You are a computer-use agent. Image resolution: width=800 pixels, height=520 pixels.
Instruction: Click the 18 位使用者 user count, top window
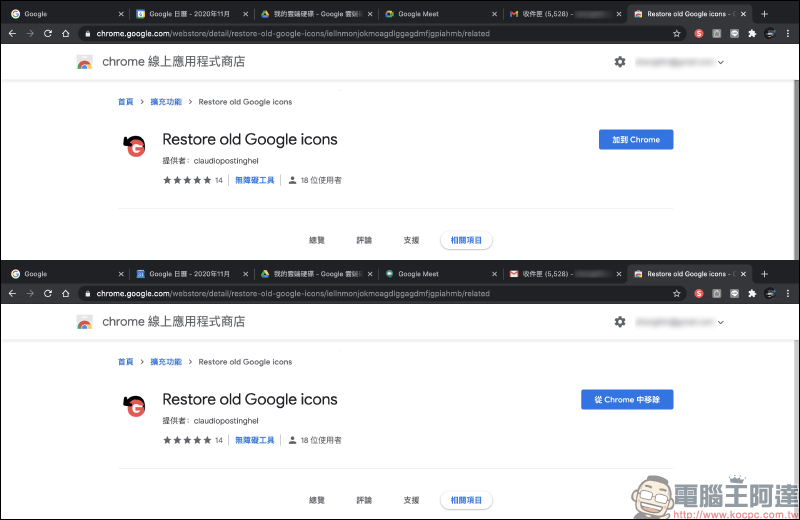pos(315,180)
